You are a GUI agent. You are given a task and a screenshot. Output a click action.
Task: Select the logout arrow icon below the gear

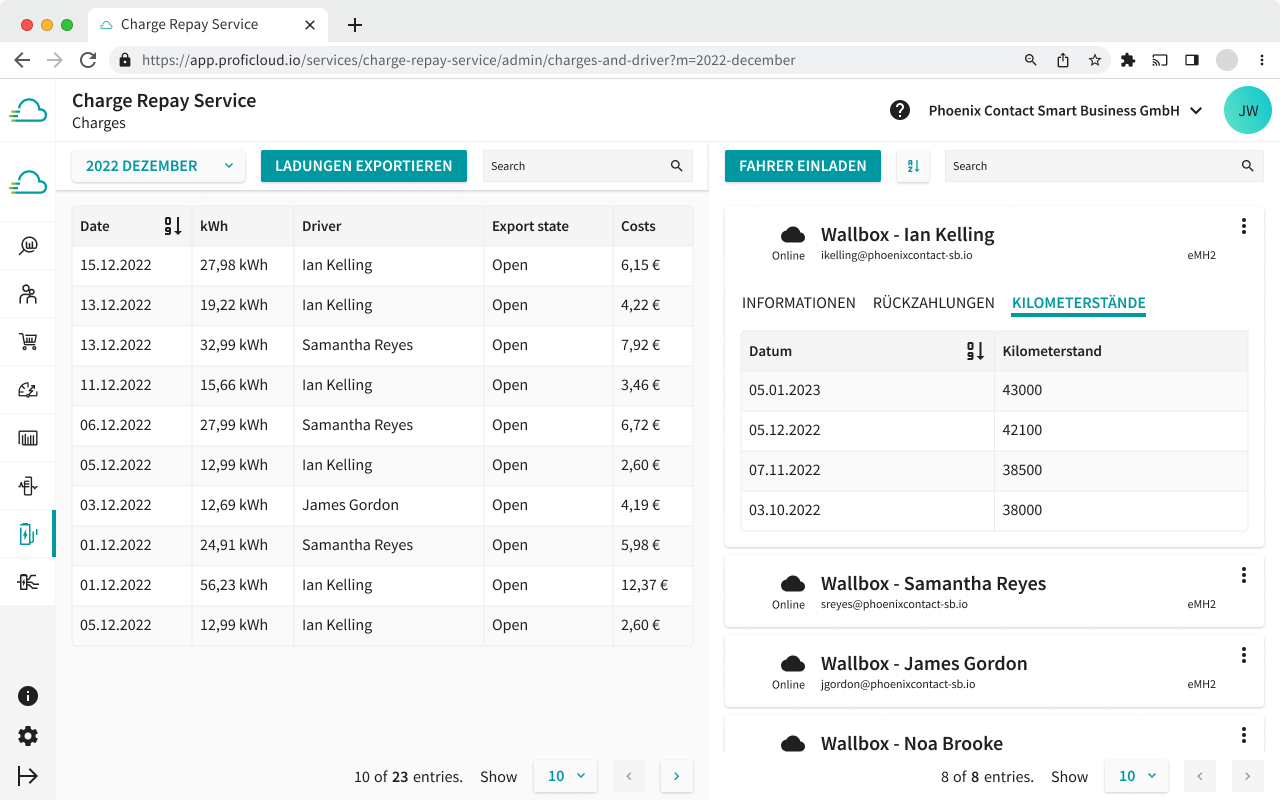tap(28, 776)
